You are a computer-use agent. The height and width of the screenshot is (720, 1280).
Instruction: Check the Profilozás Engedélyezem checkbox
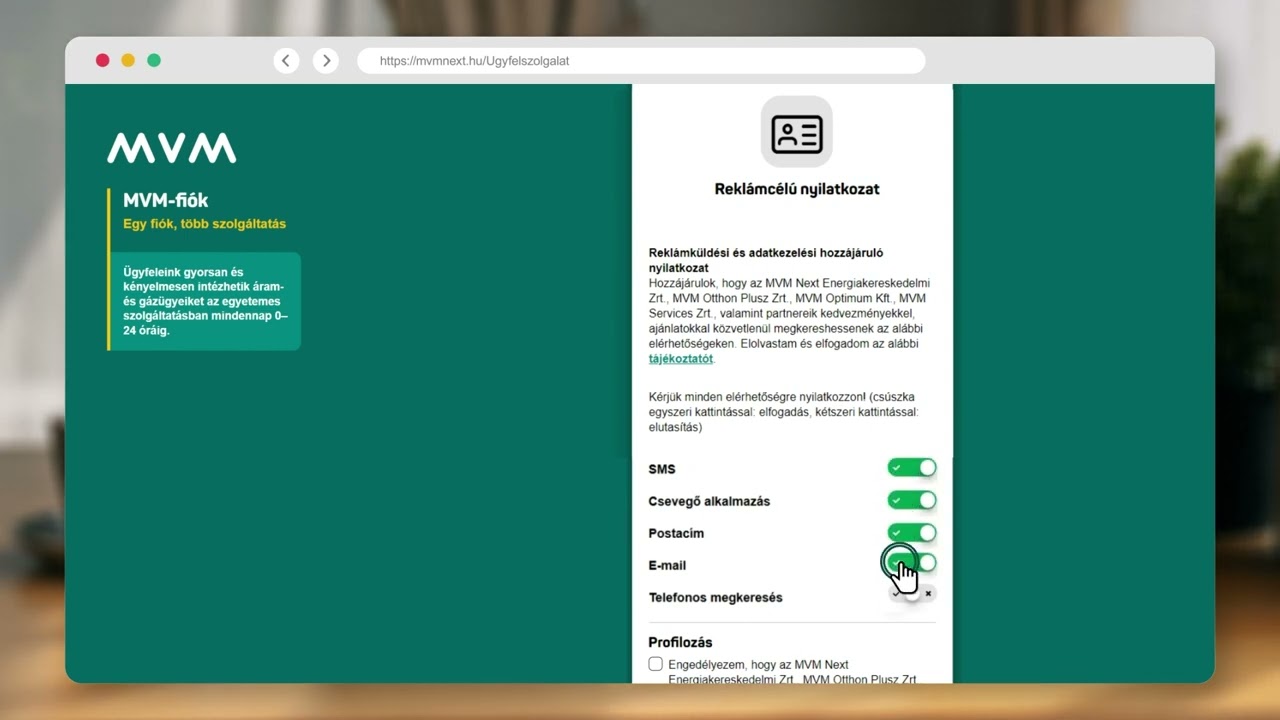pyautogui.click(x=656, y=664)
